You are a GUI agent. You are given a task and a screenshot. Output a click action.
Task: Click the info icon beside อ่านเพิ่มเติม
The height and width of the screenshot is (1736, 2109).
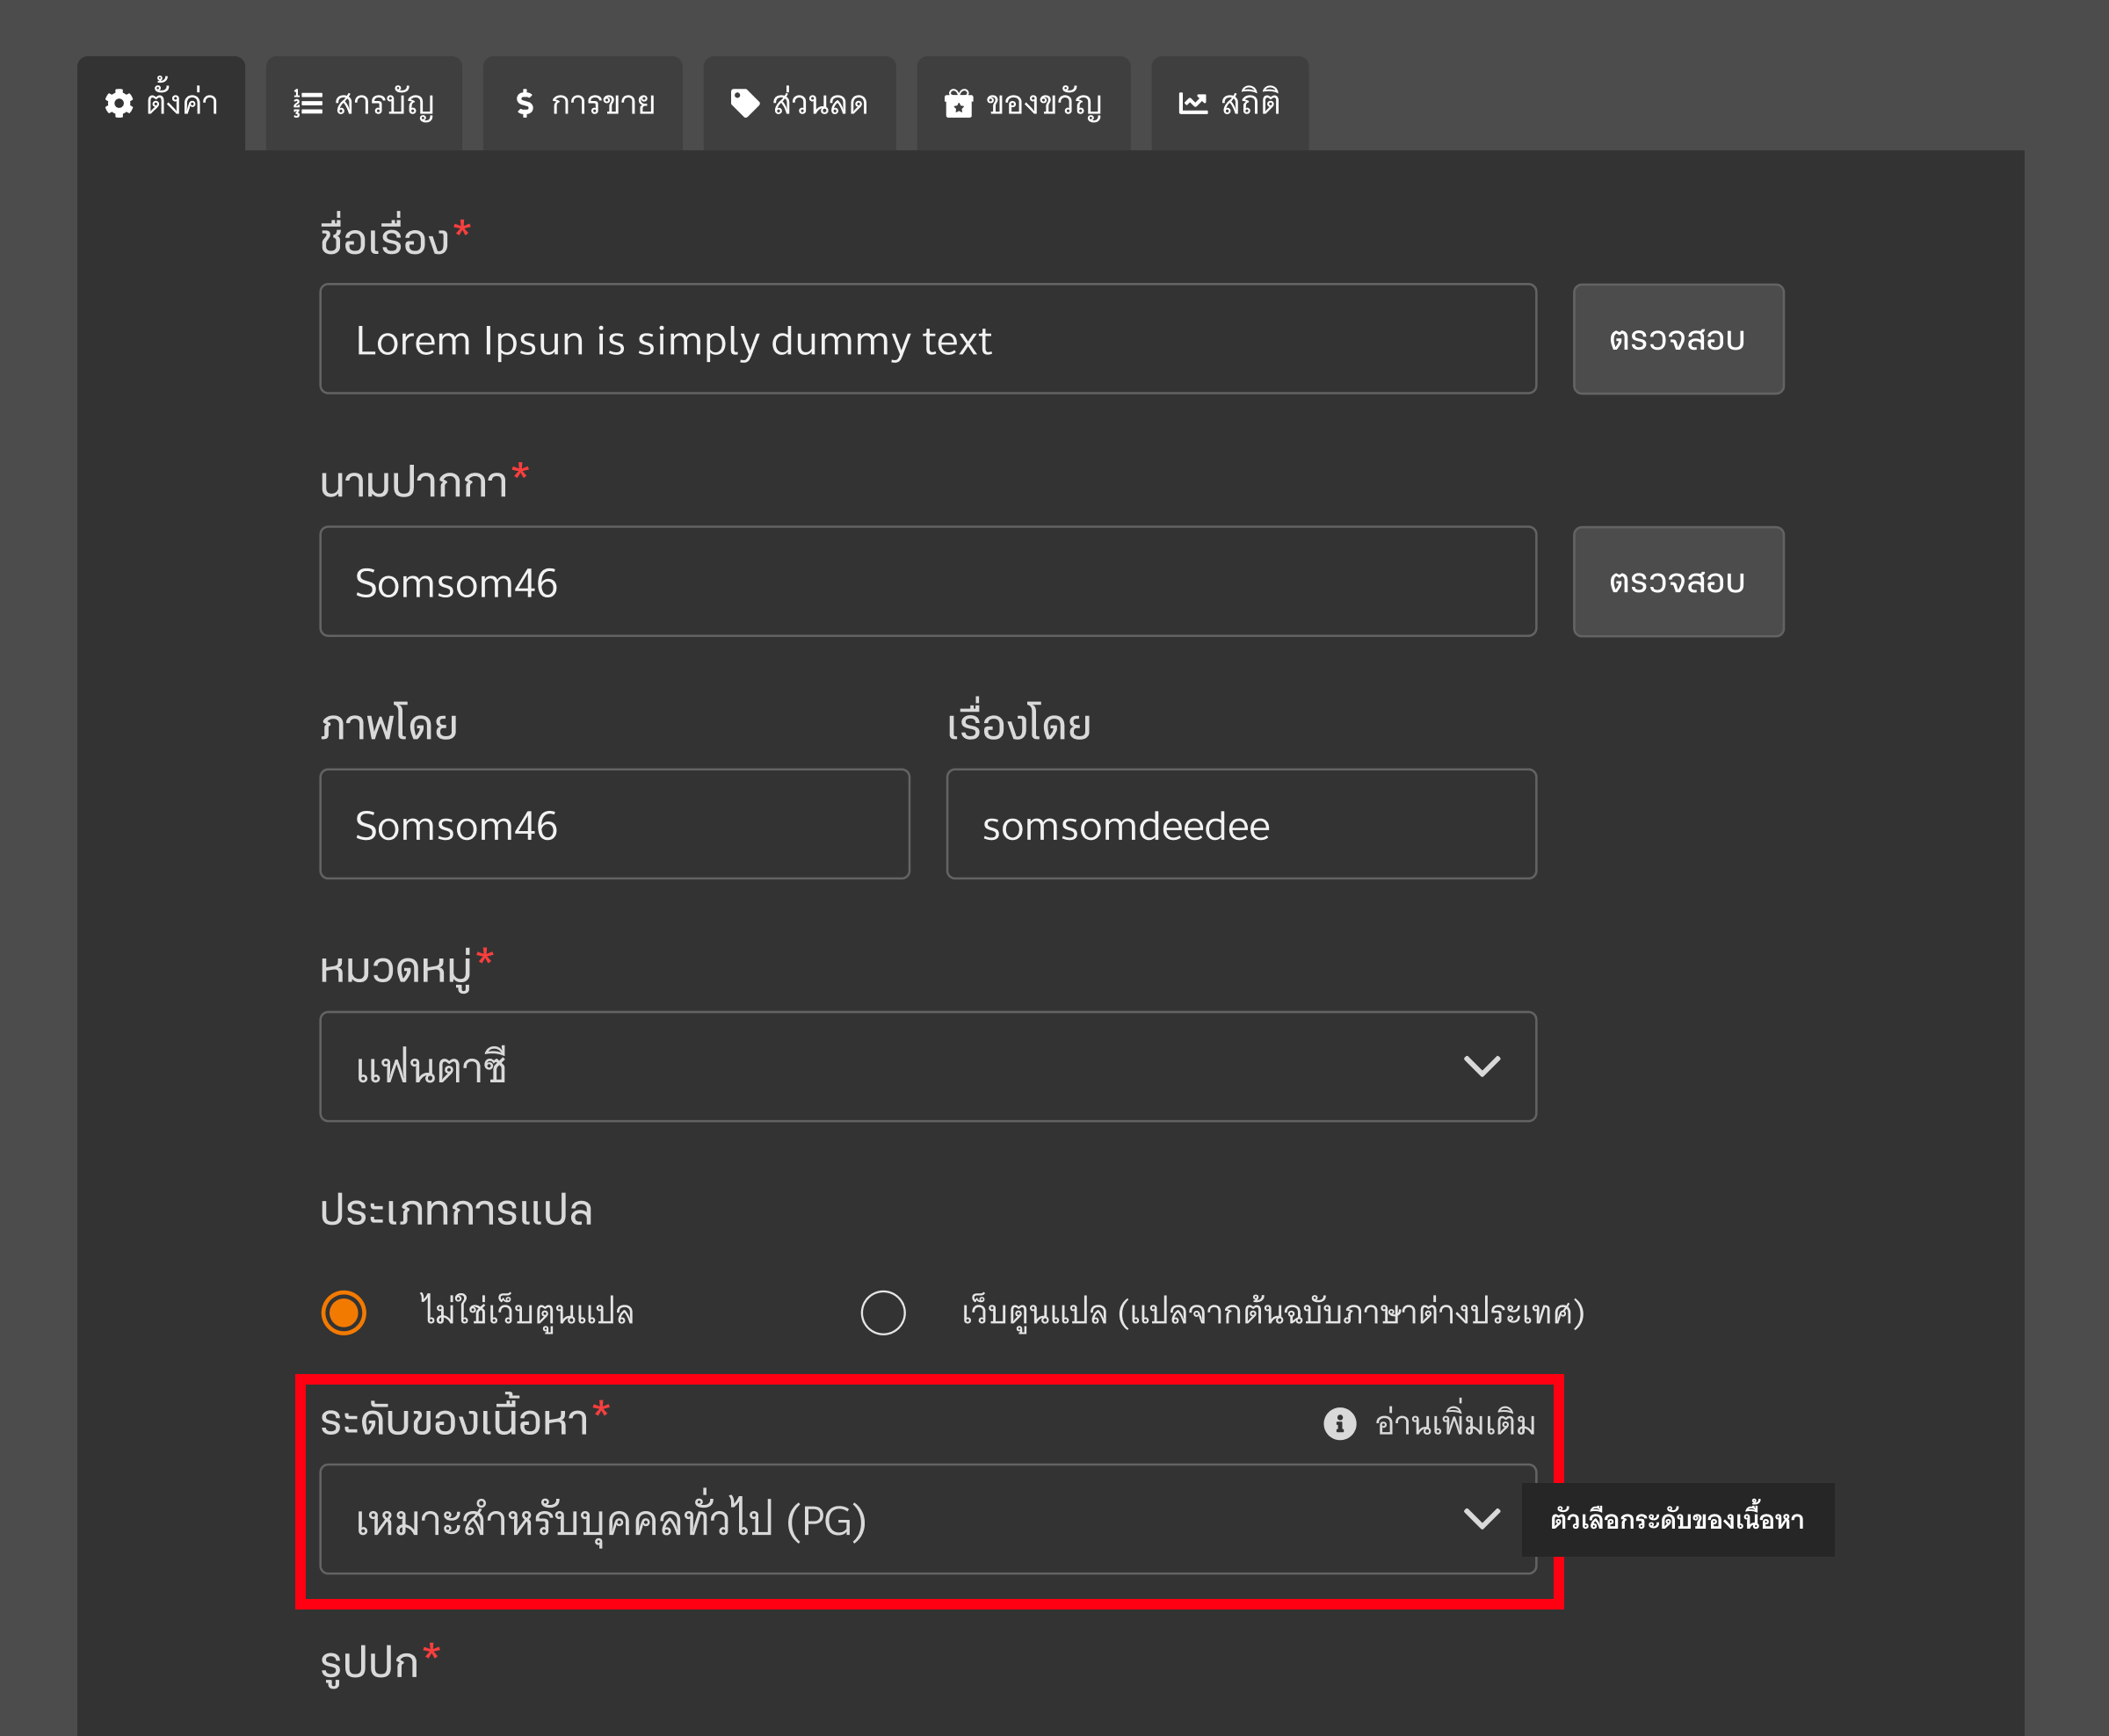click(1340, 1423)
